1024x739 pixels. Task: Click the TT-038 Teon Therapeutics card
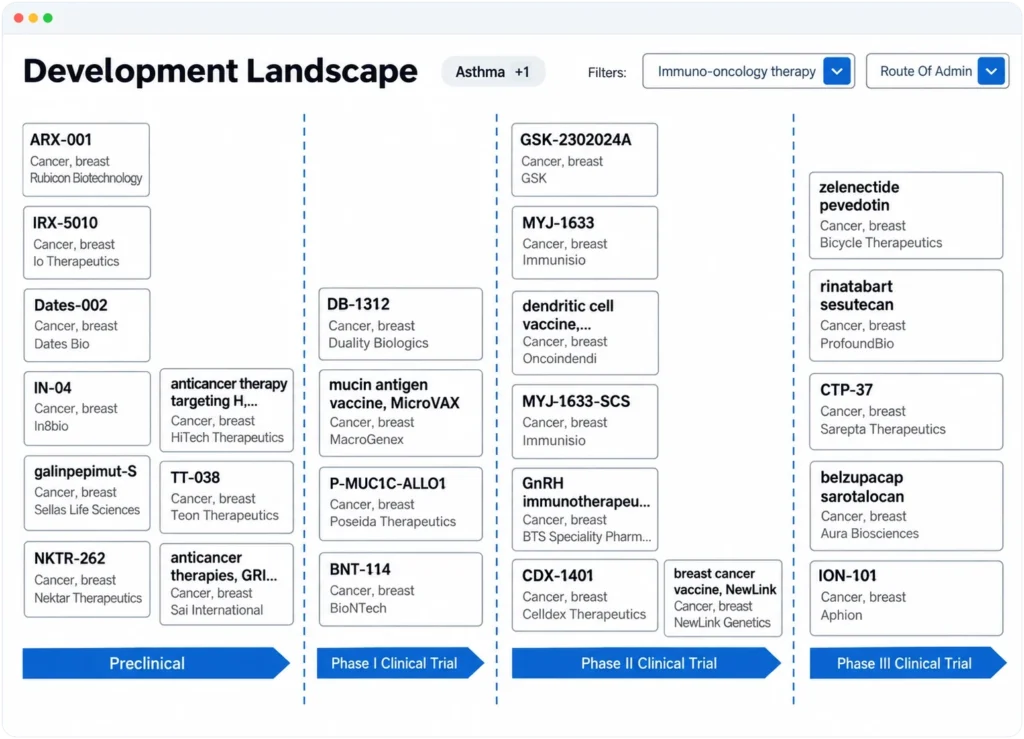(227, 497)
